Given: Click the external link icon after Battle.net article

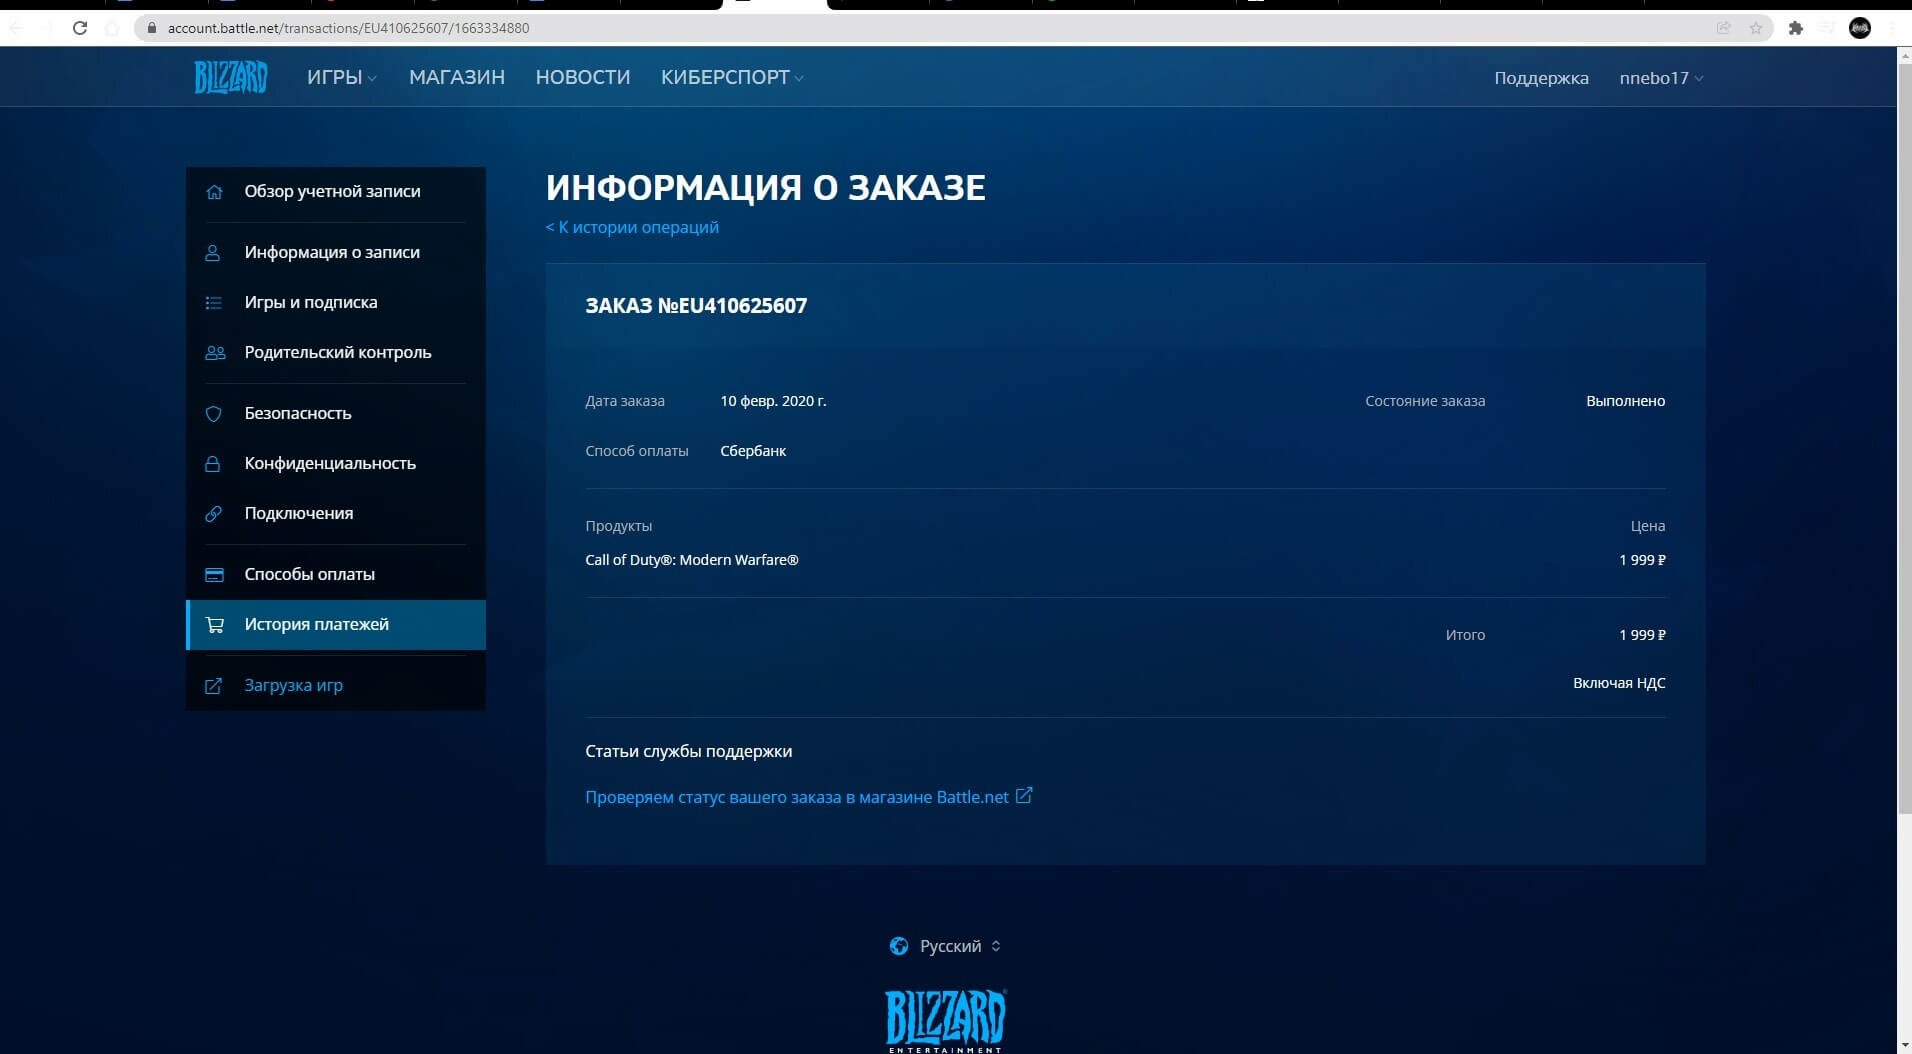Looking at the screenshot, I should 1024,796.
